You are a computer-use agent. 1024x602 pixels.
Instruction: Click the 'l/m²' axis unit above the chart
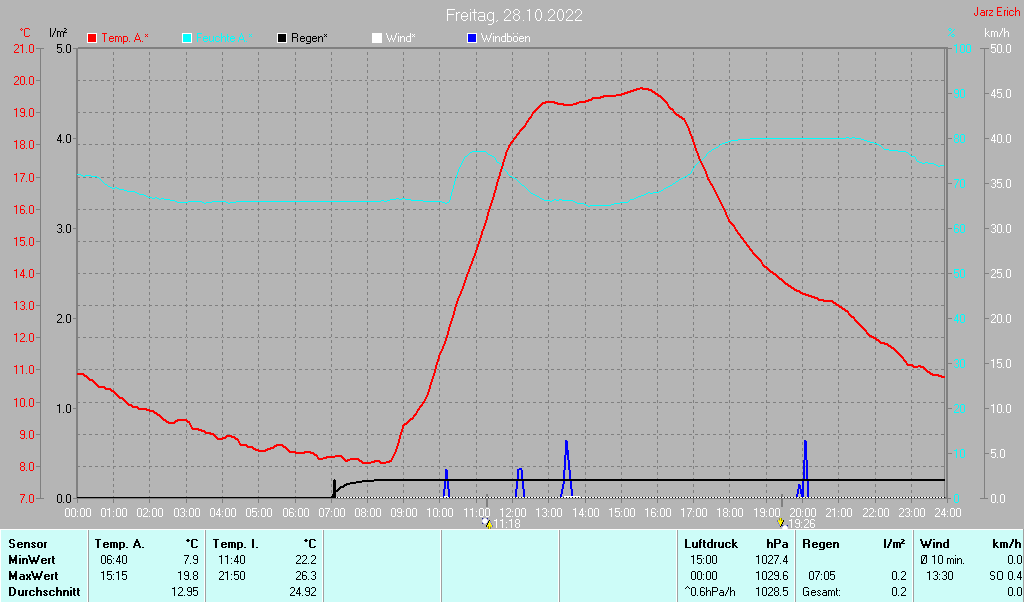tap(58, 32)
